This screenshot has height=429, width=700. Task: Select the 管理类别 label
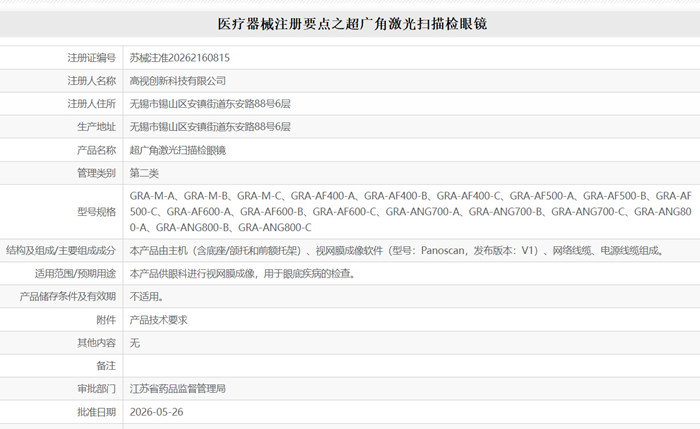[96, 173]
